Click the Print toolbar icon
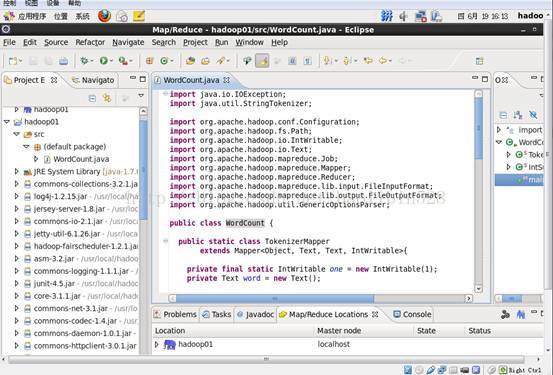Image resolution: width=553 pixels, height=375 pixels. [63, 61]
